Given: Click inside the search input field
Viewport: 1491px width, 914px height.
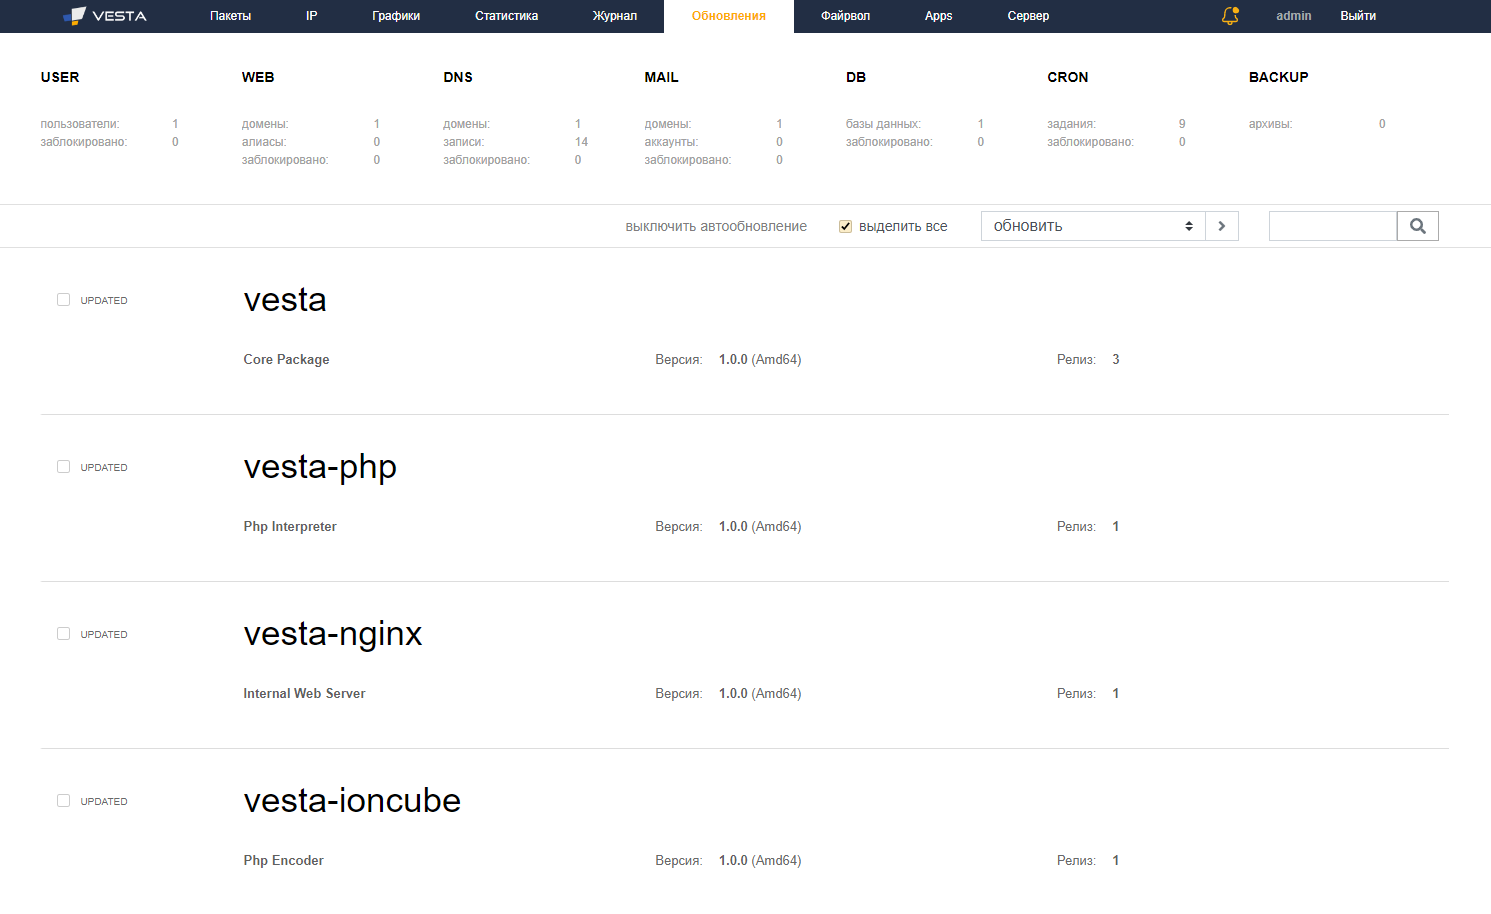Looking at the screenshot, I should 1332,225.
